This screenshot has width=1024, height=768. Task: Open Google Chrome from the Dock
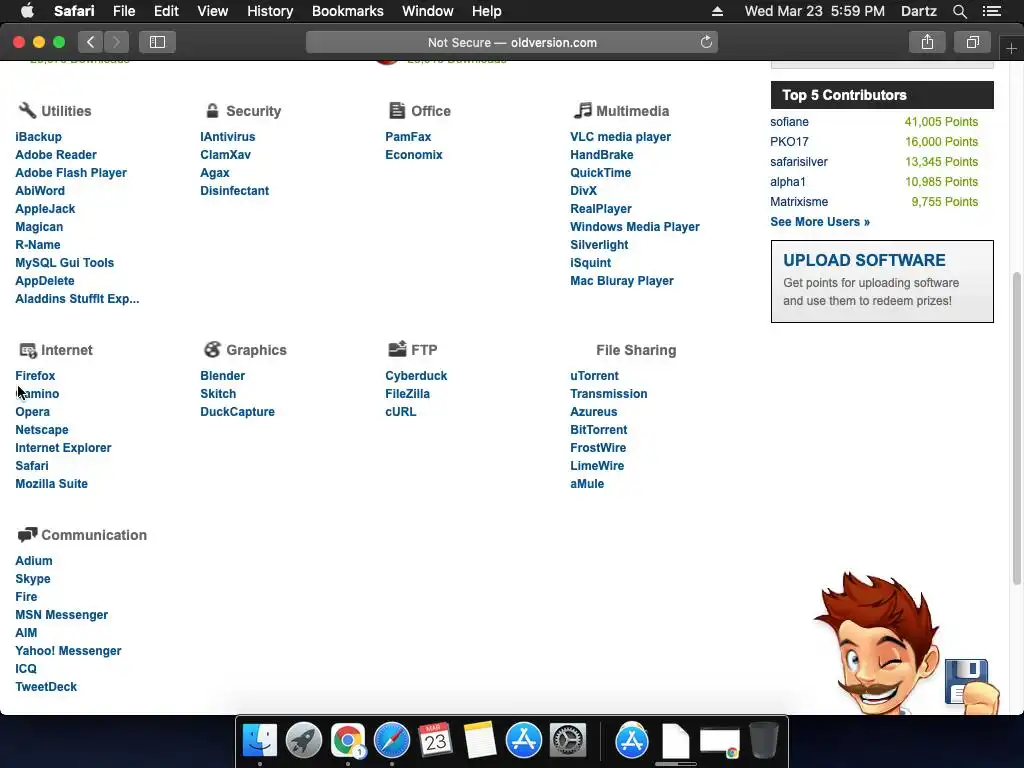(347, 741)
